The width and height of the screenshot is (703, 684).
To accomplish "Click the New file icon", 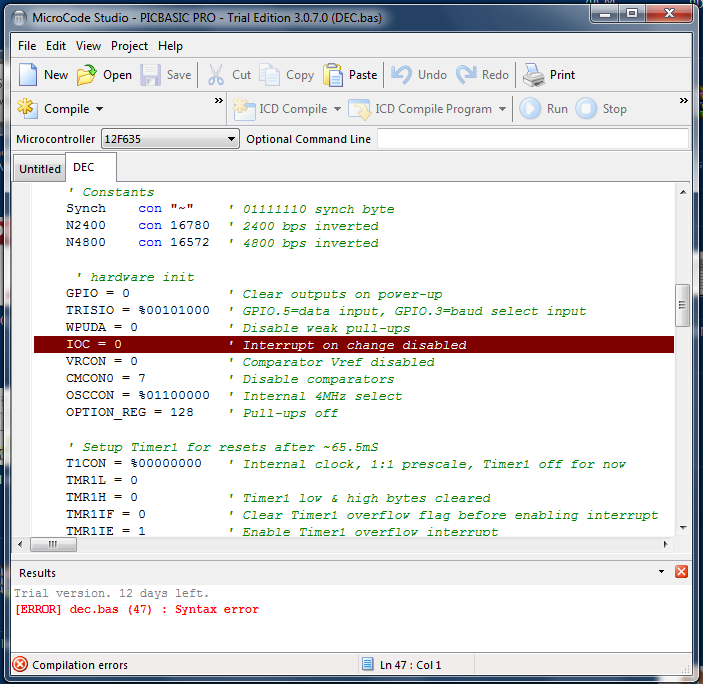I will tap(28, 75).
